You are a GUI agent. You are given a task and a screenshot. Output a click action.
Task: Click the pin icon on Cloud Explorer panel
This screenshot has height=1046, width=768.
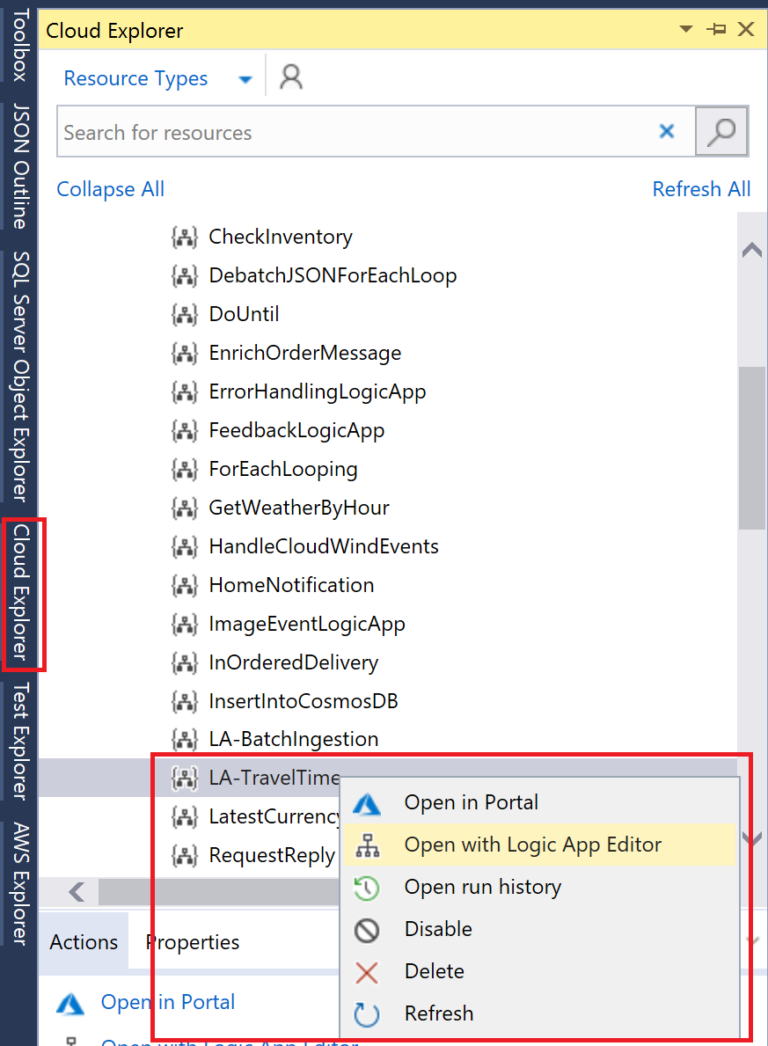tap(716, 29)
